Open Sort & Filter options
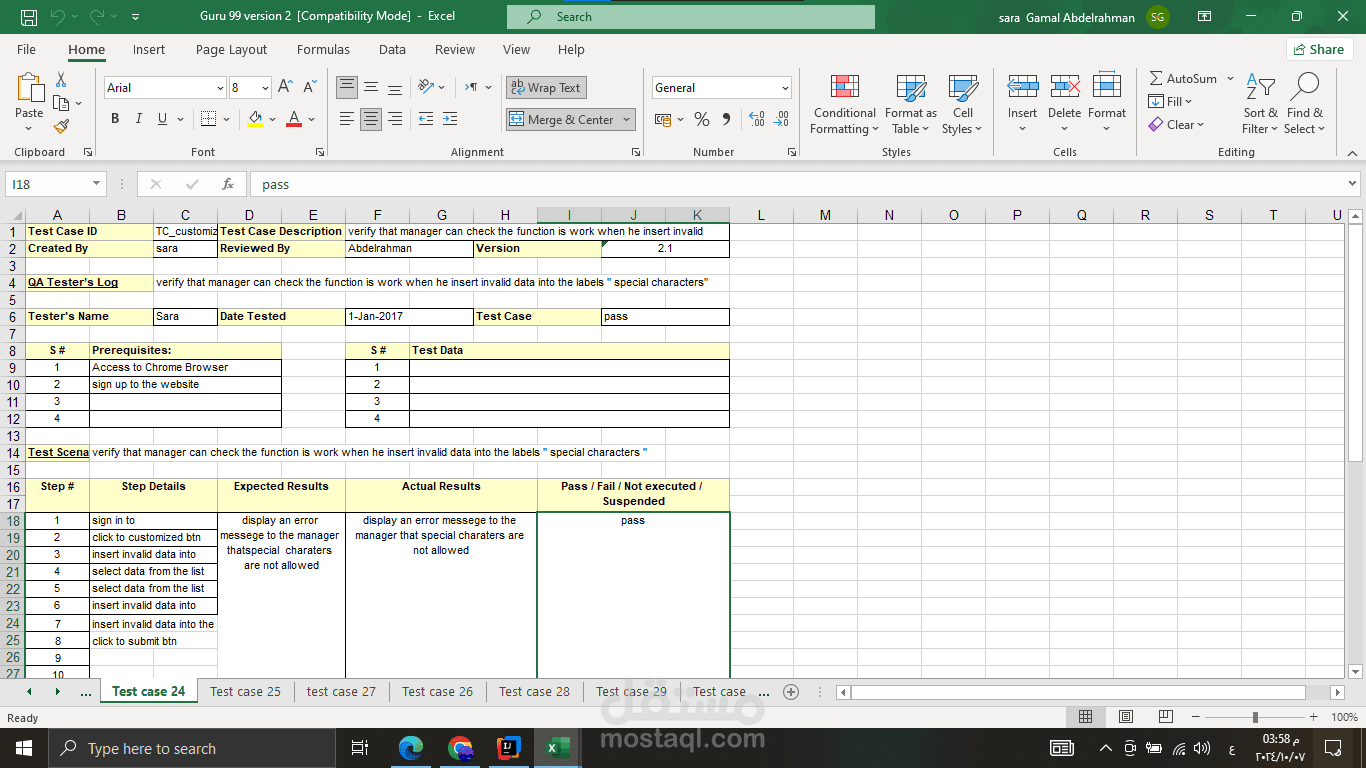1366x768 pixels. click(x=1260, y=104)
